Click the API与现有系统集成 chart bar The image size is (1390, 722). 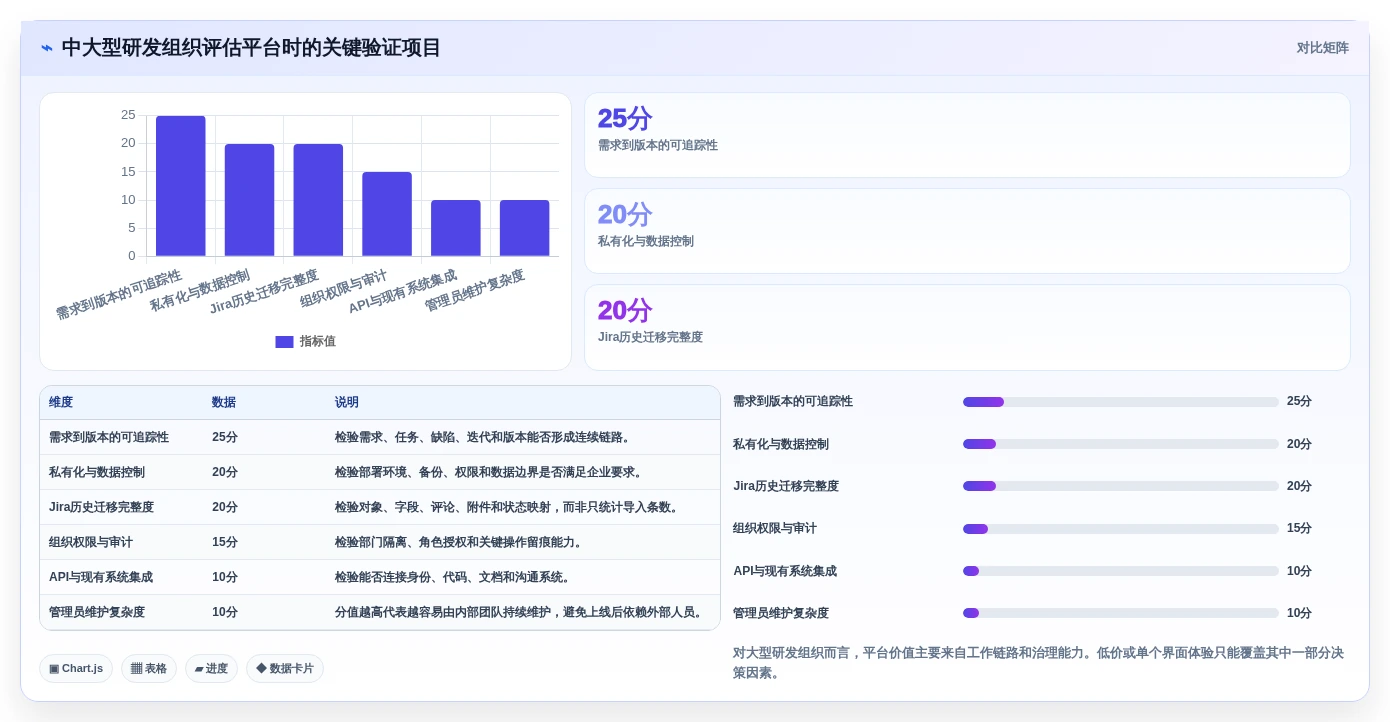coord(456,228)
